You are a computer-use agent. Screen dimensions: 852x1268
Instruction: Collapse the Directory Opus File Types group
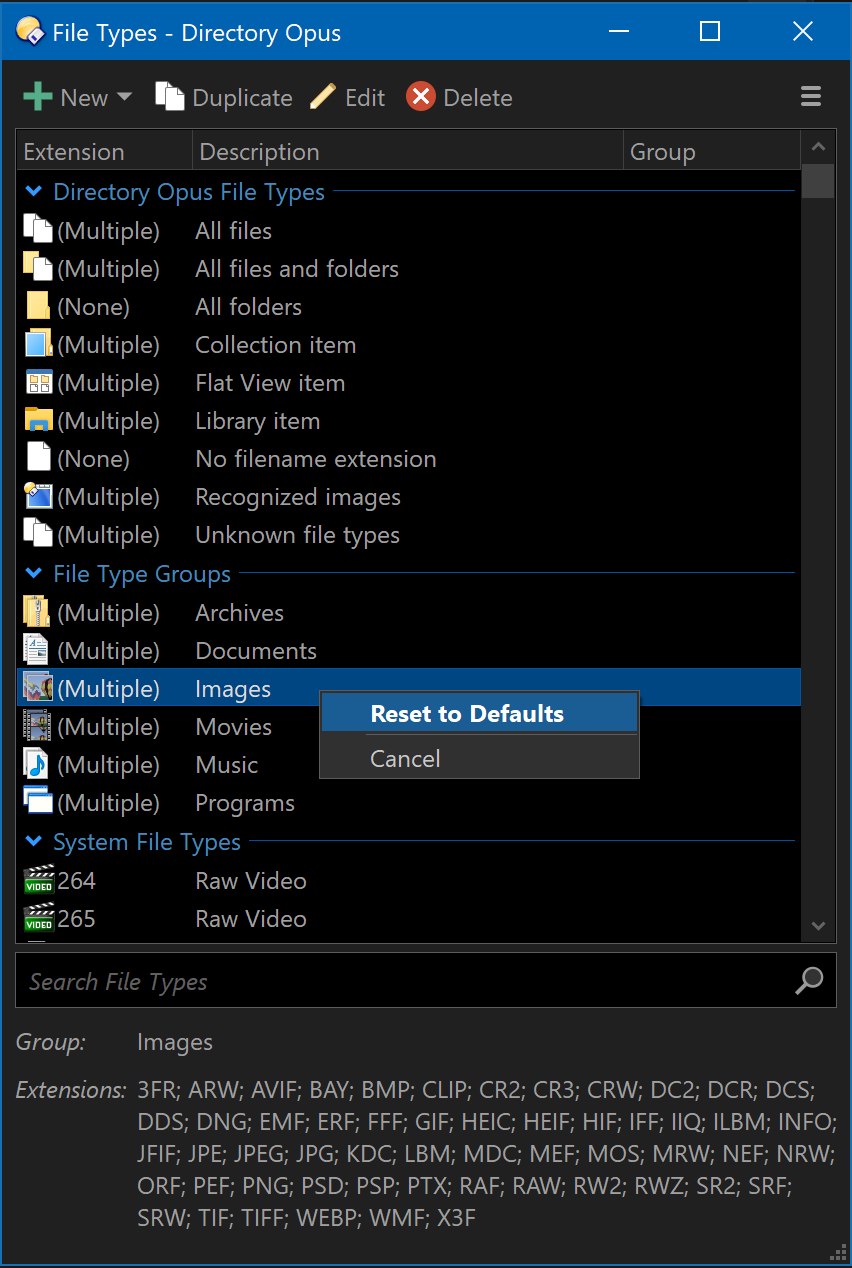[34, 191]
